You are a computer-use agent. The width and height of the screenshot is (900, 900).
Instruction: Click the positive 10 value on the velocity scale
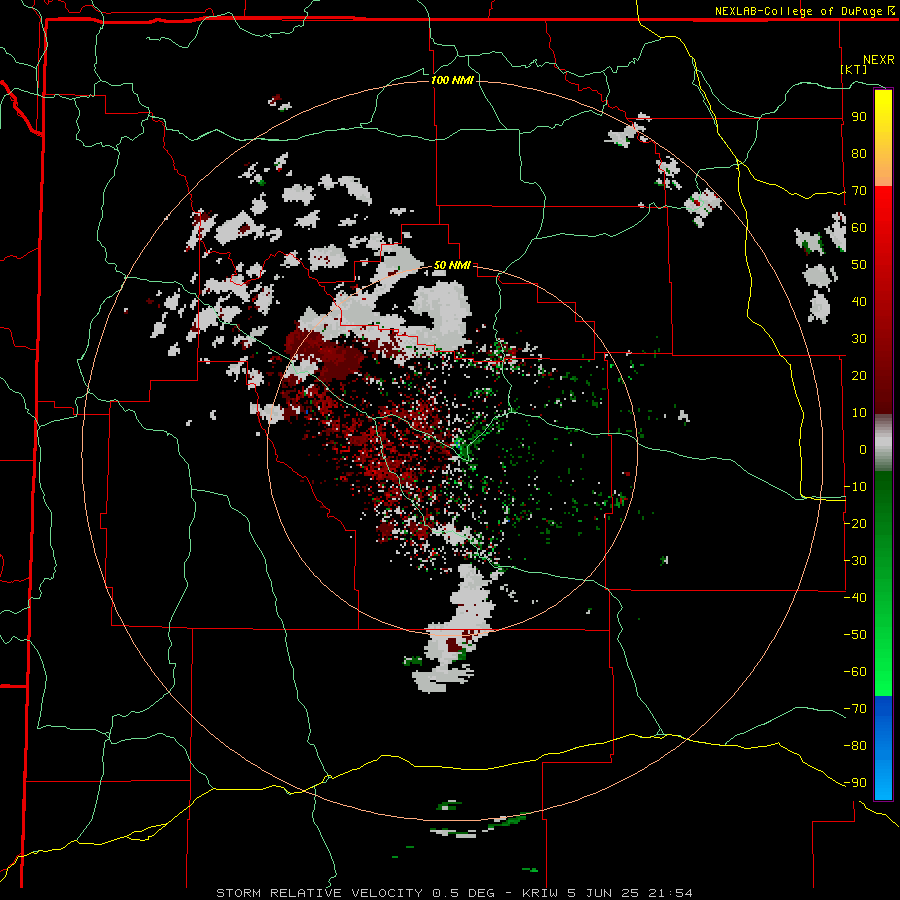coord(859,413)
